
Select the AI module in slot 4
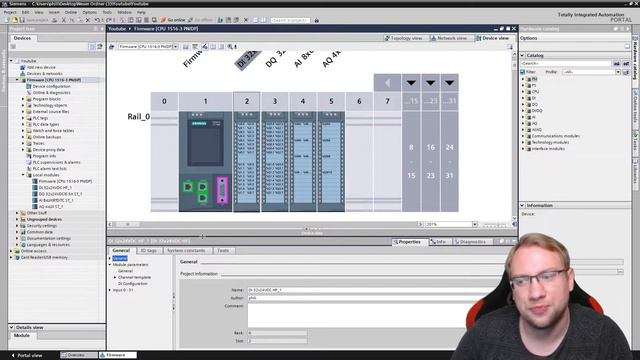(303, 161)
